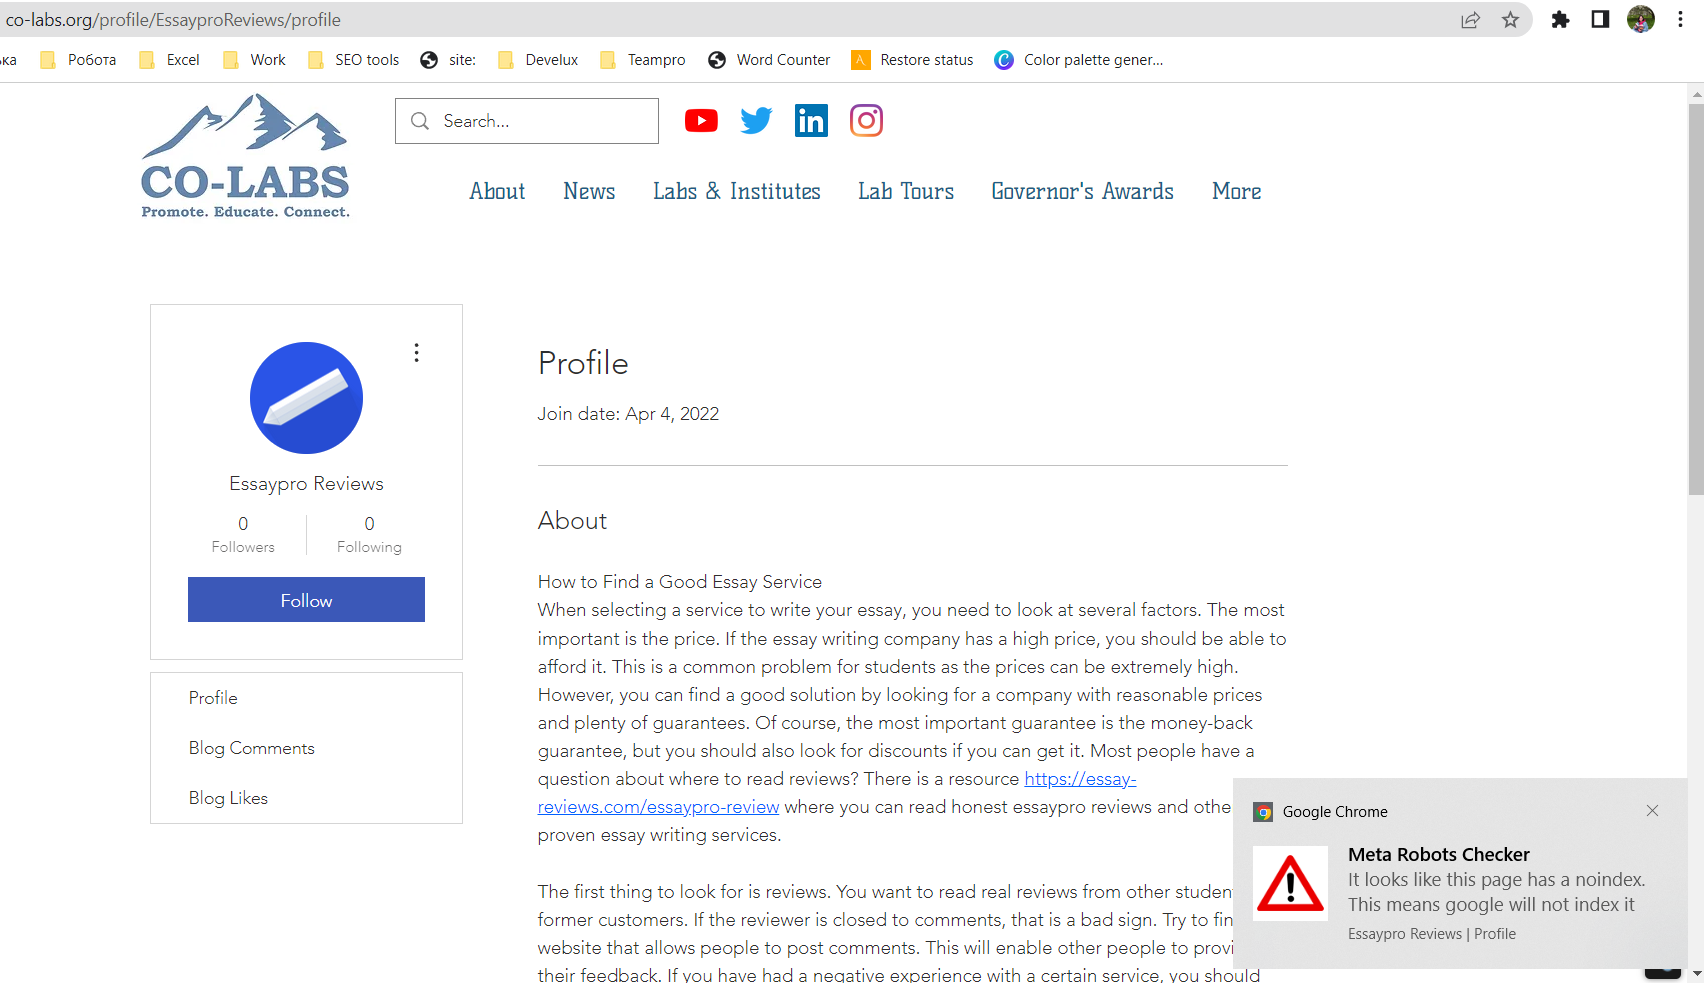Image resolution: width=1704 pixels, height=983 pixels.
Task: Open the Twitter bird icon
Action: point(756,121)
